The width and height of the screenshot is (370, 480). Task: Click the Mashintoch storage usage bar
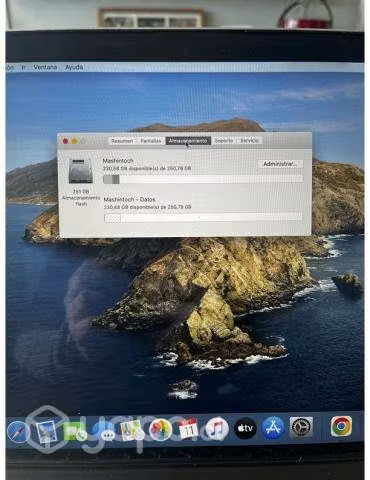pos(203,179)
